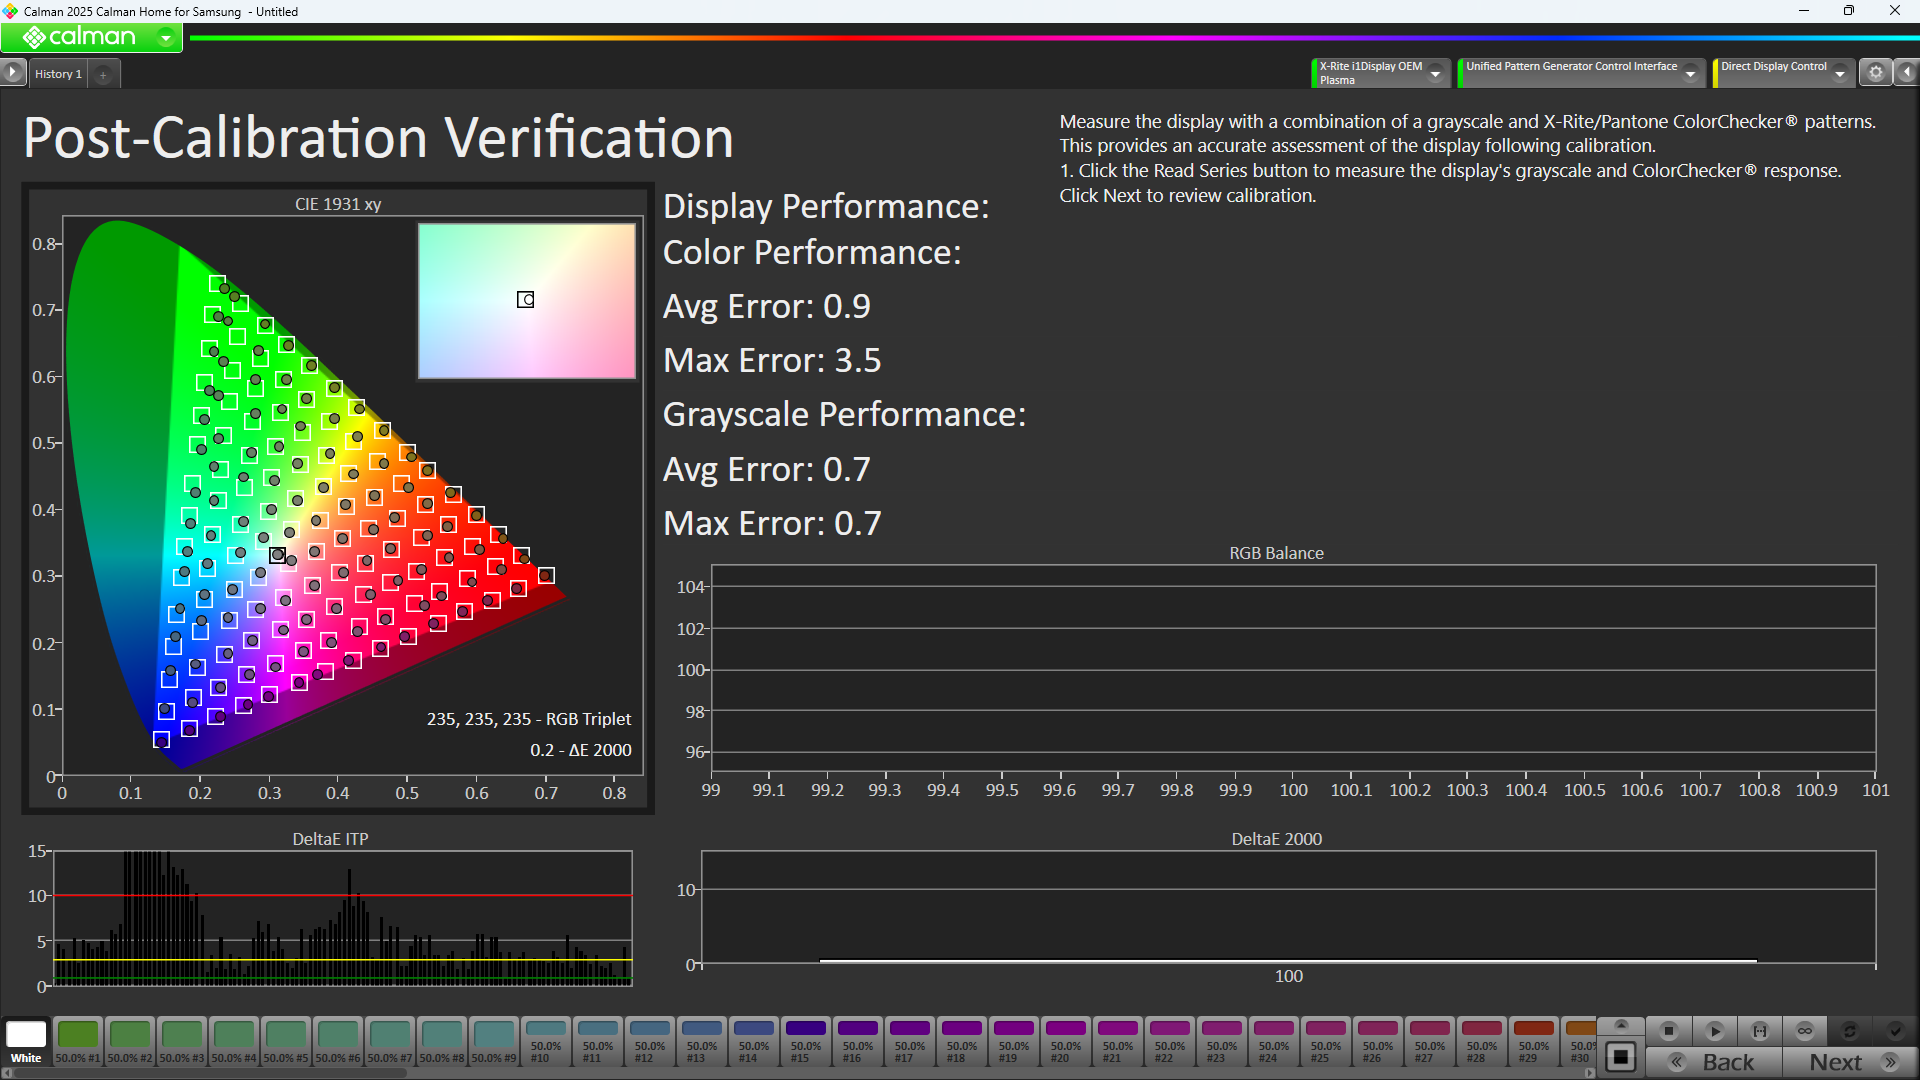This screenshot has height=1080, width=1920.
Task: Click the up arrow above pattern window icon
Action: [1621, 1025]
